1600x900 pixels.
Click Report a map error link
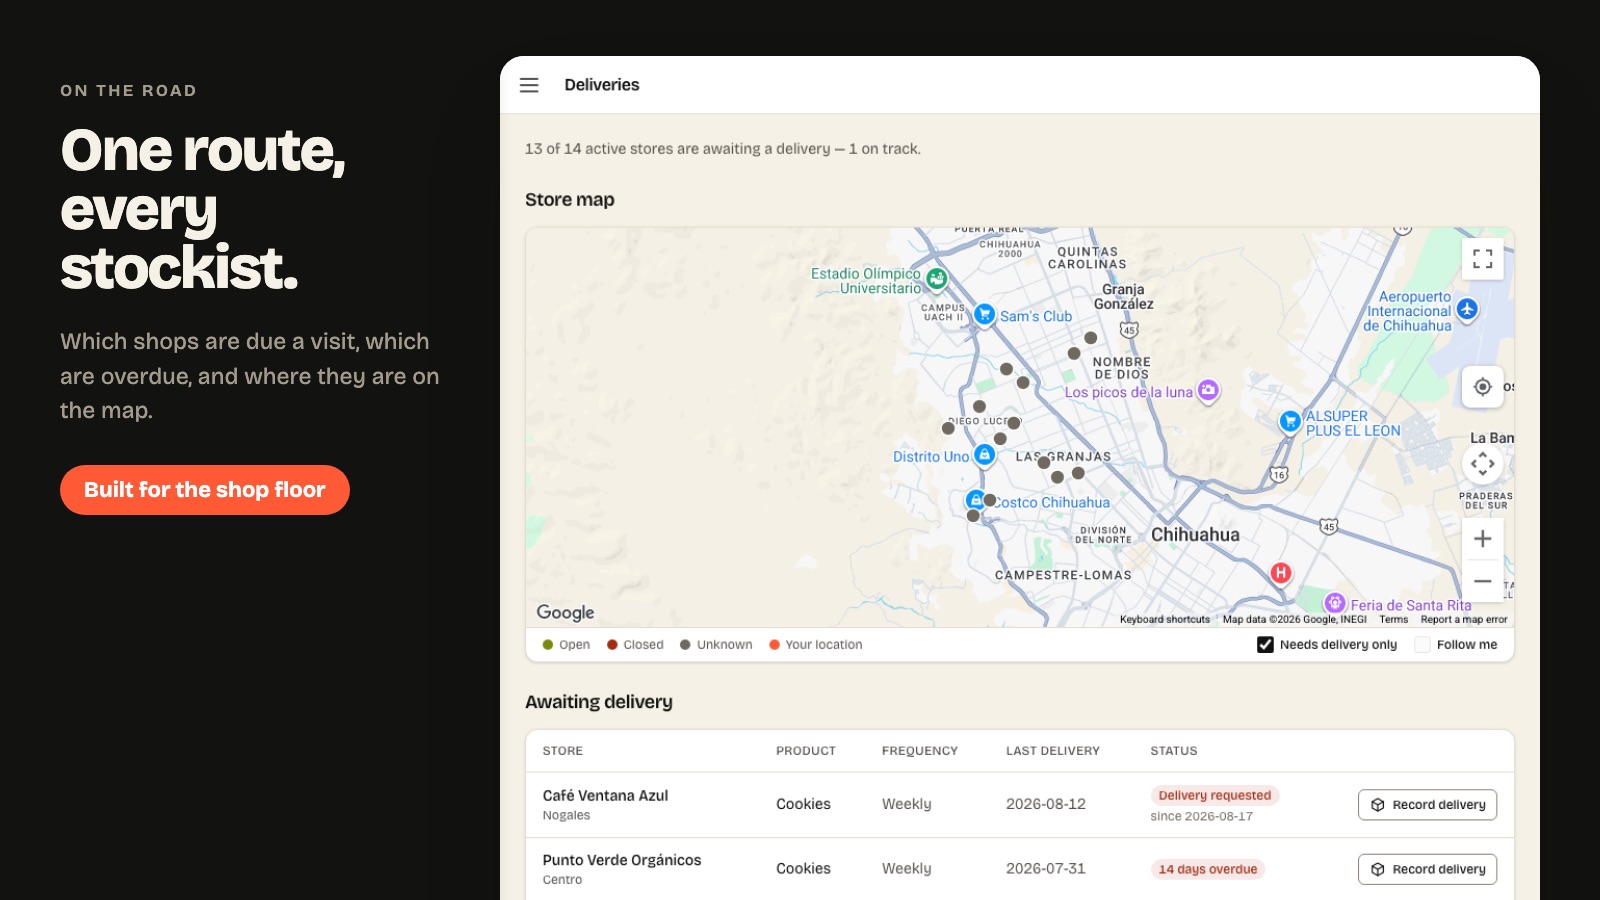point(1463,619)
